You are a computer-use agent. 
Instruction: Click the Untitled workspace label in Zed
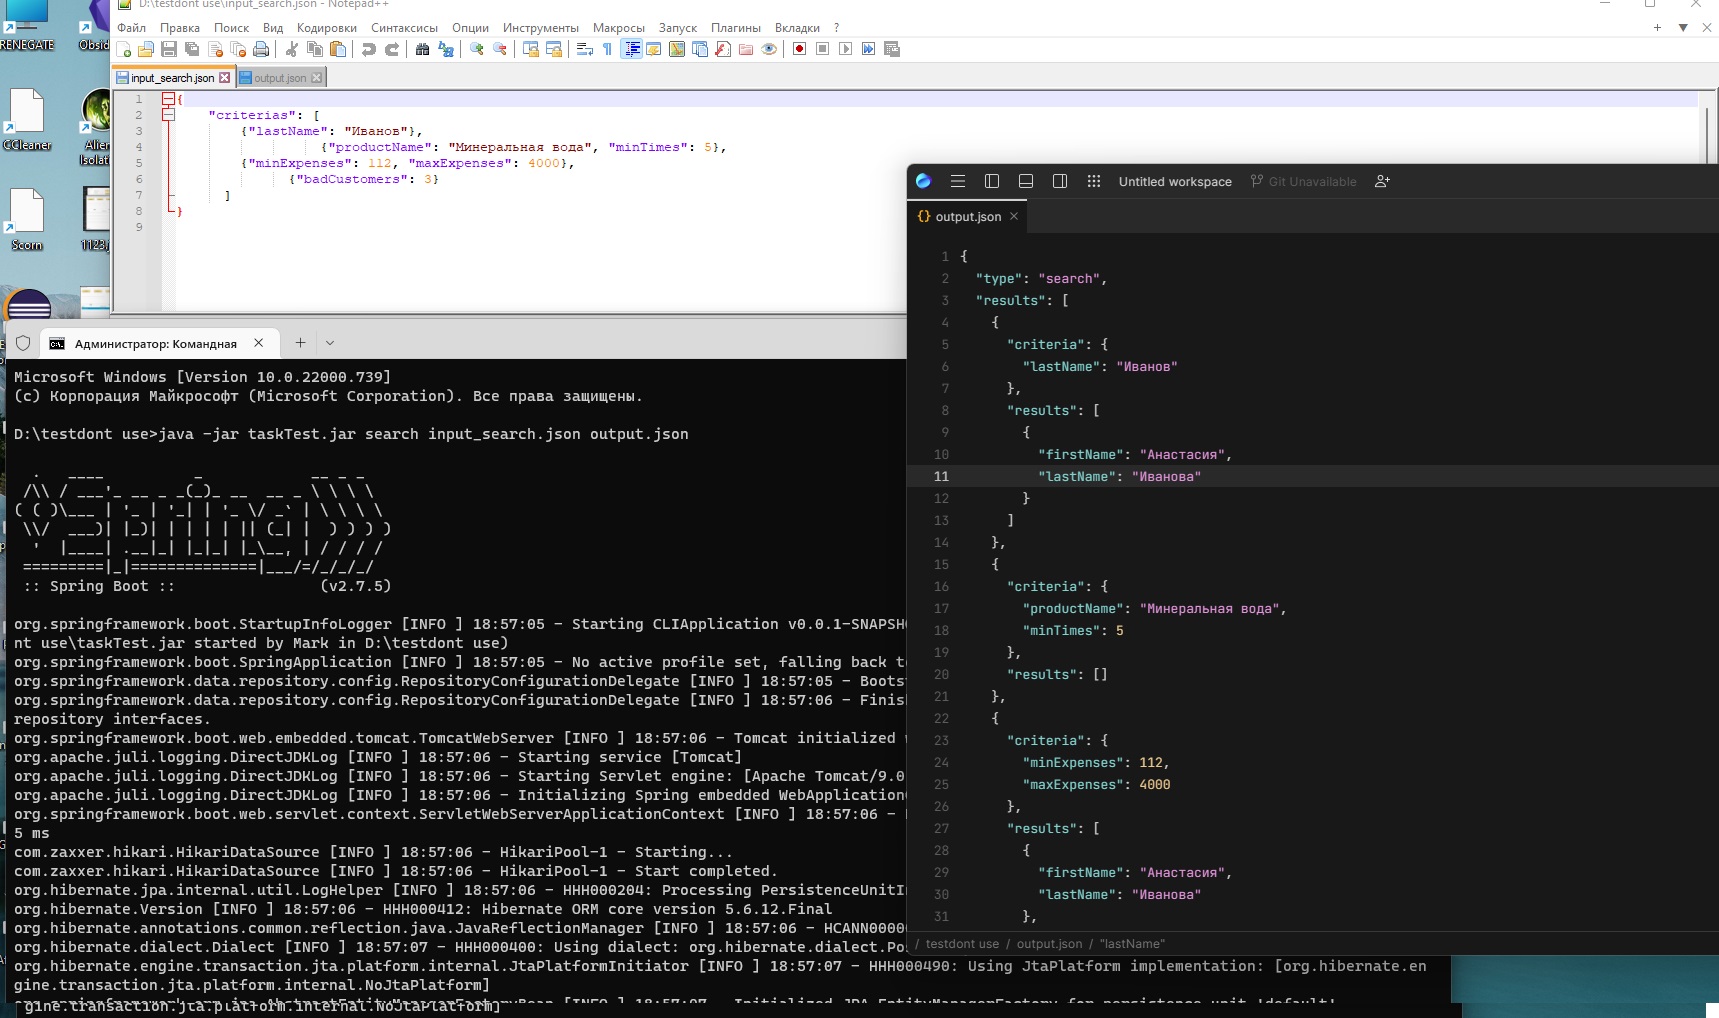coord(1174,181)
